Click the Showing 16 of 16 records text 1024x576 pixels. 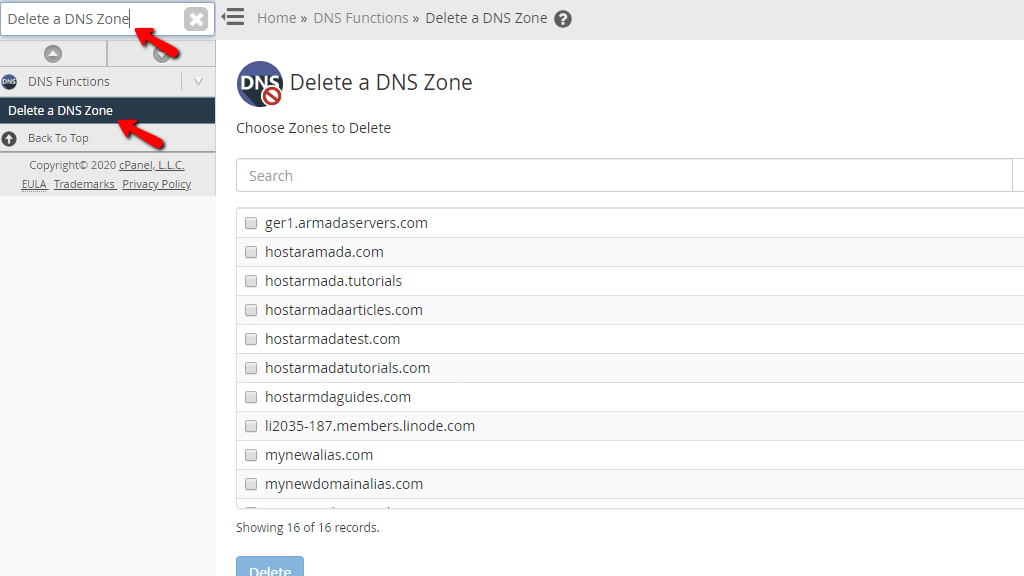[x=308, y=528]
